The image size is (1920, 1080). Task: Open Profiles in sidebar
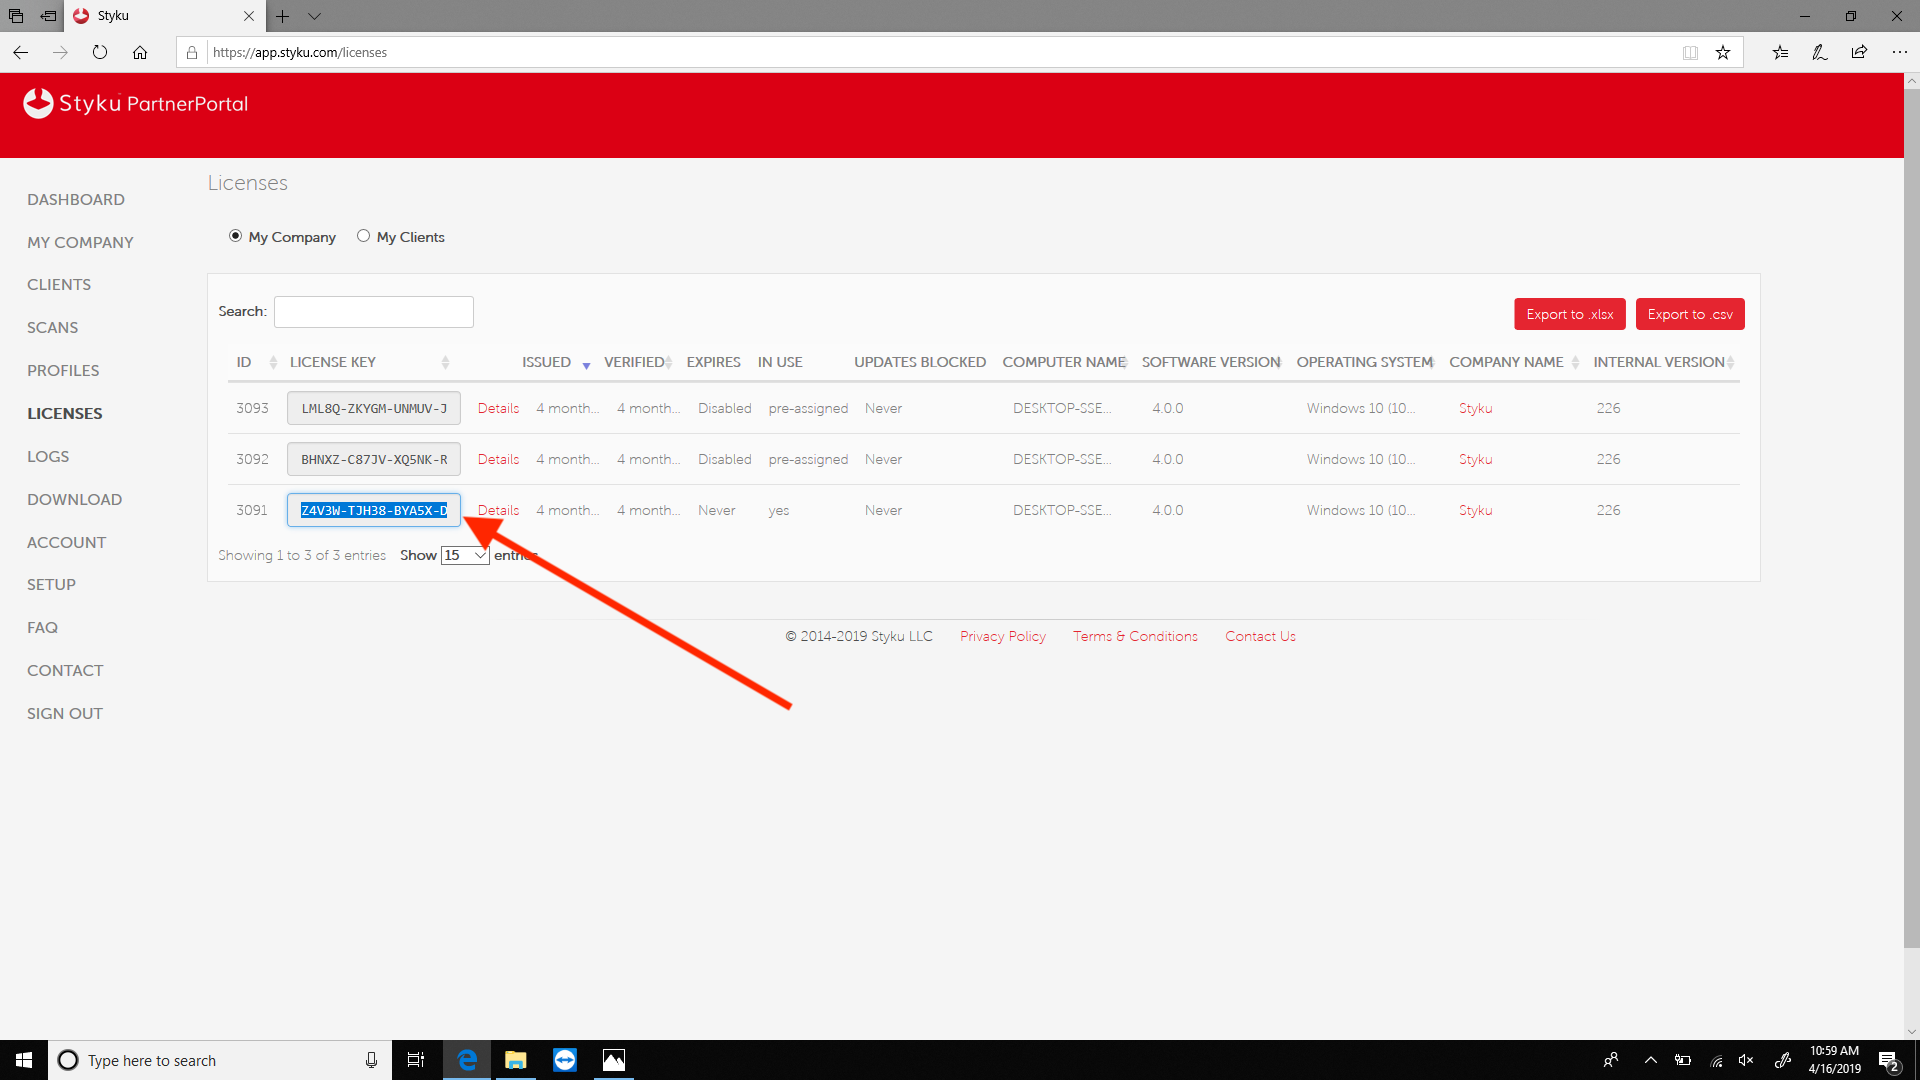coord(63,370)
